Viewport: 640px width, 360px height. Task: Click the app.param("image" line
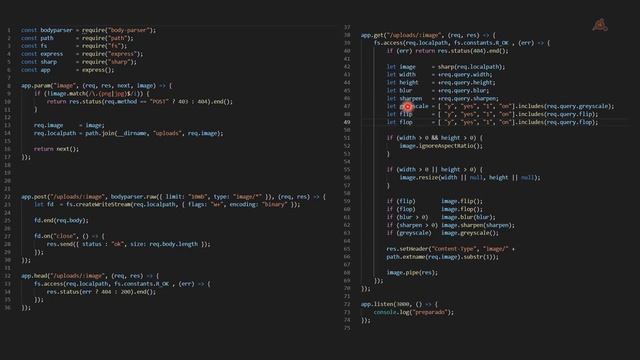(x=97, y=86)
